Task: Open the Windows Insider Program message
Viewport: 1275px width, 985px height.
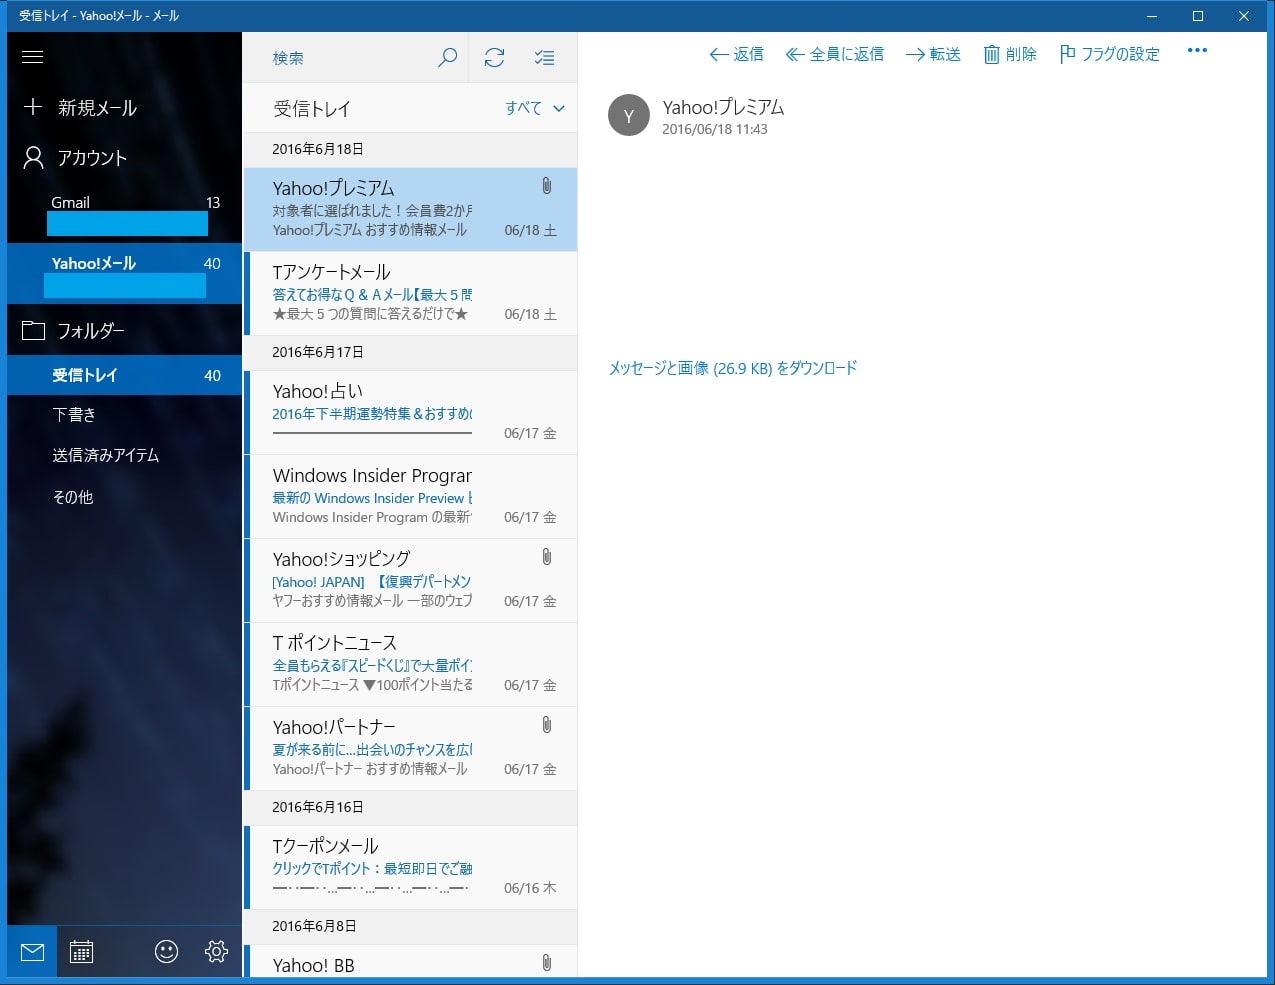Action: 410,496
